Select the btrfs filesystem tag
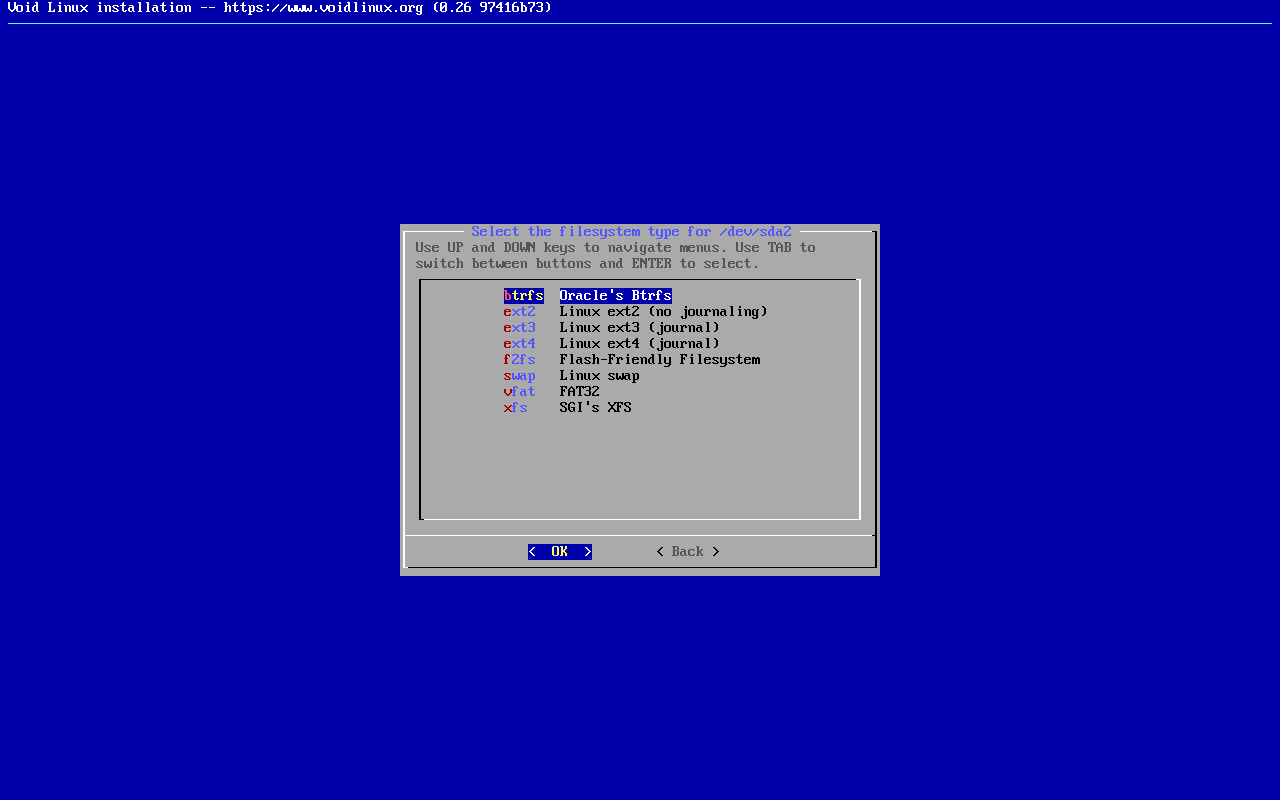1280x800 pixels. 523,296
